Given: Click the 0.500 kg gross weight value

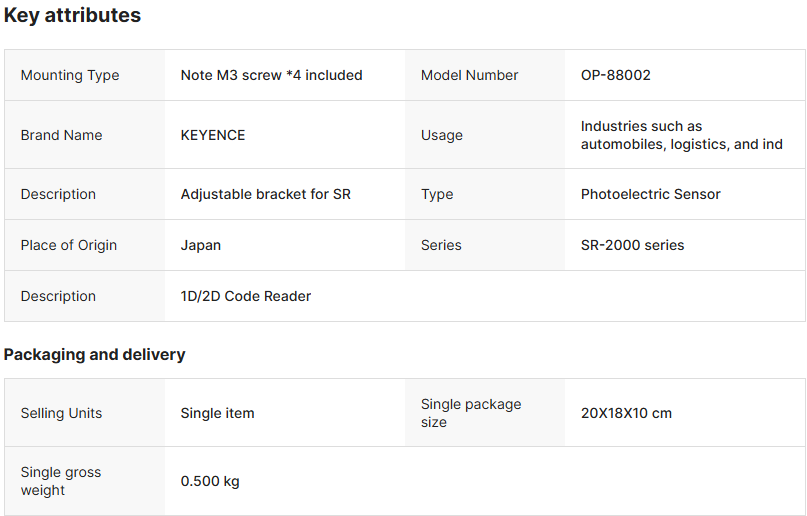Looking at the screenshot, I should 210,481.
